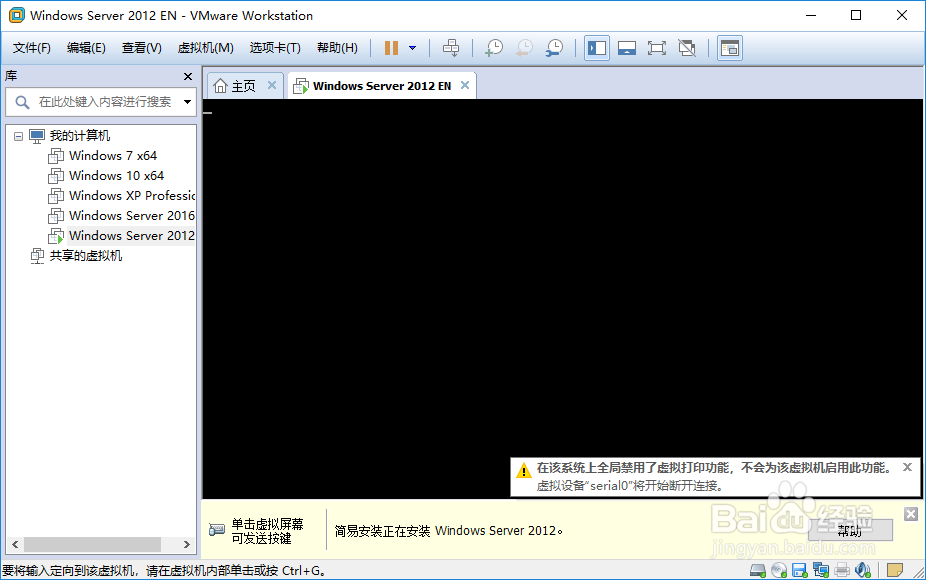The height and width of the screenshot is (580, 926).
Task: Toggle the library sidebar view icon
Action: (597, 48)
